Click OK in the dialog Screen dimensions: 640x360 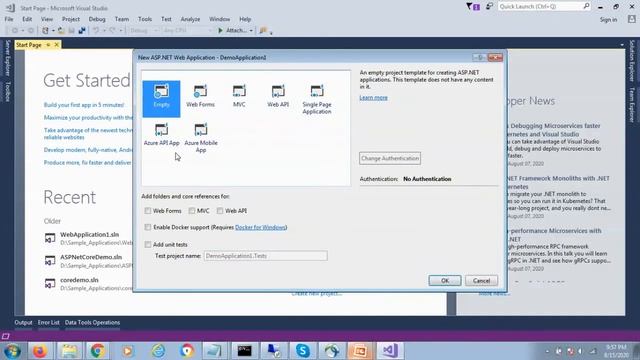coord(445,280)
